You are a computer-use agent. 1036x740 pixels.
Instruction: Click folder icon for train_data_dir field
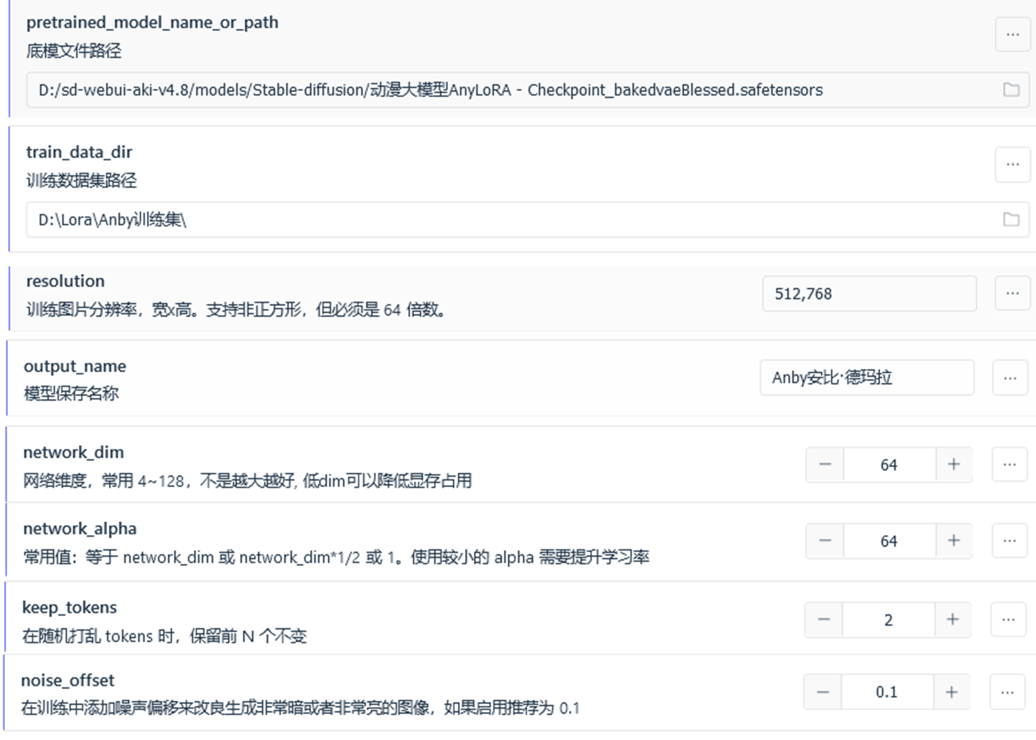tap(1011, 220)
